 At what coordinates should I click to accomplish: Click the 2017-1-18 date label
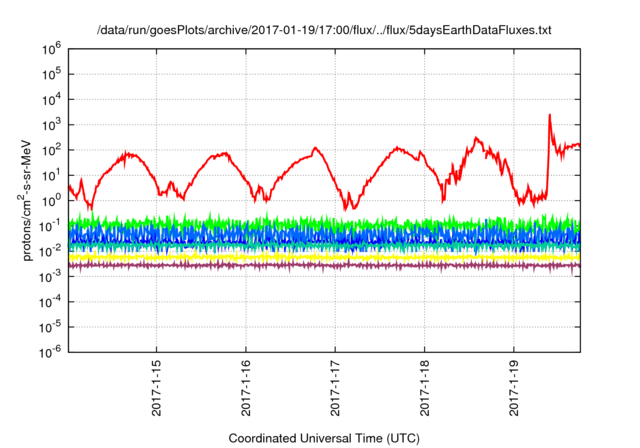pos(424,388)
